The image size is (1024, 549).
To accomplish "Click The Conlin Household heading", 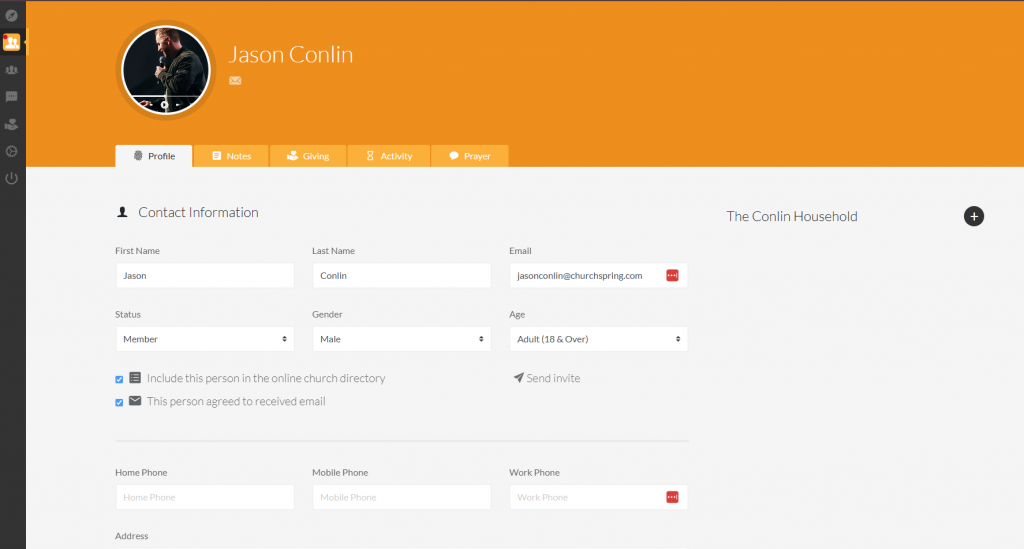I will point(792,217).
